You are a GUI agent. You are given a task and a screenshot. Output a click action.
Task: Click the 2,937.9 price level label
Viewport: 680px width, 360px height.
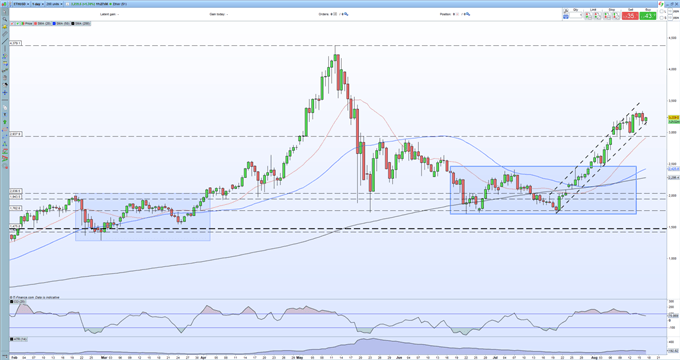click(x=16, y=134)
